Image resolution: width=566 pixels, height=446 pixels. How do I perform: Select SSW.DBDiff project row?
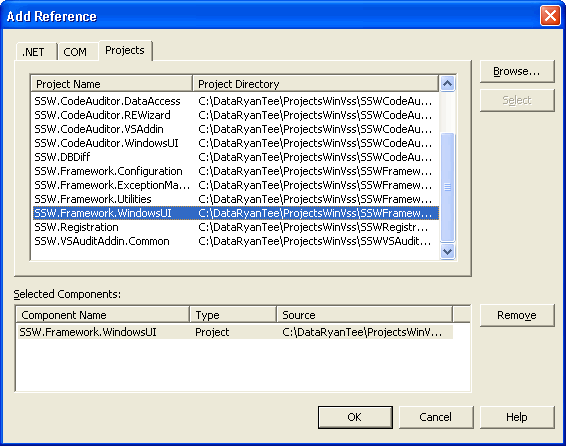[236, 157]
